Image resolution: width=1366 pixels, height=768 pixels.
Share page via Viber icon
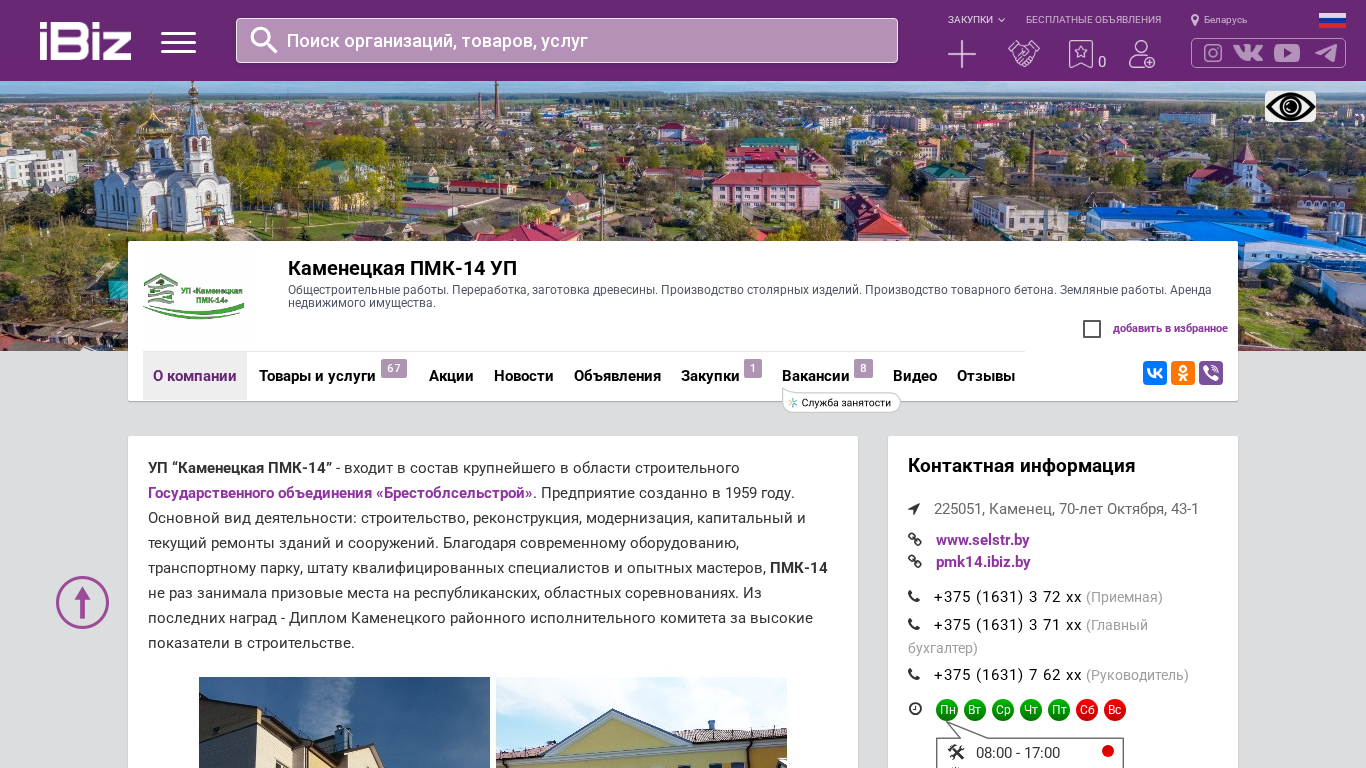tap(1210, 373)
